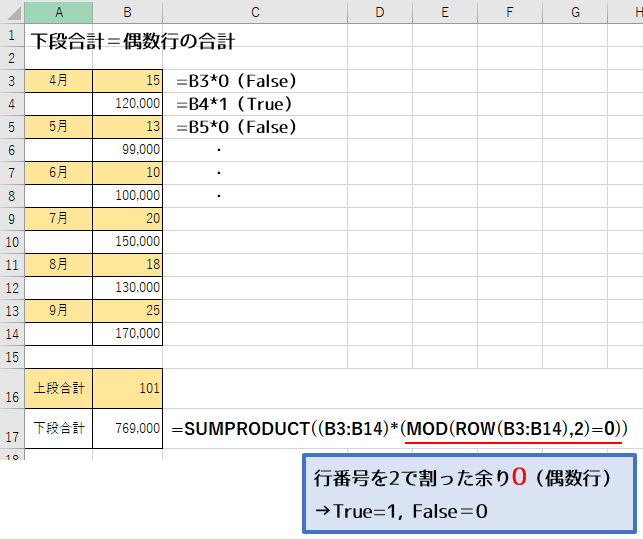
Task: Click the 下段合計 label cell in row 17
Action: coord(59,428)
